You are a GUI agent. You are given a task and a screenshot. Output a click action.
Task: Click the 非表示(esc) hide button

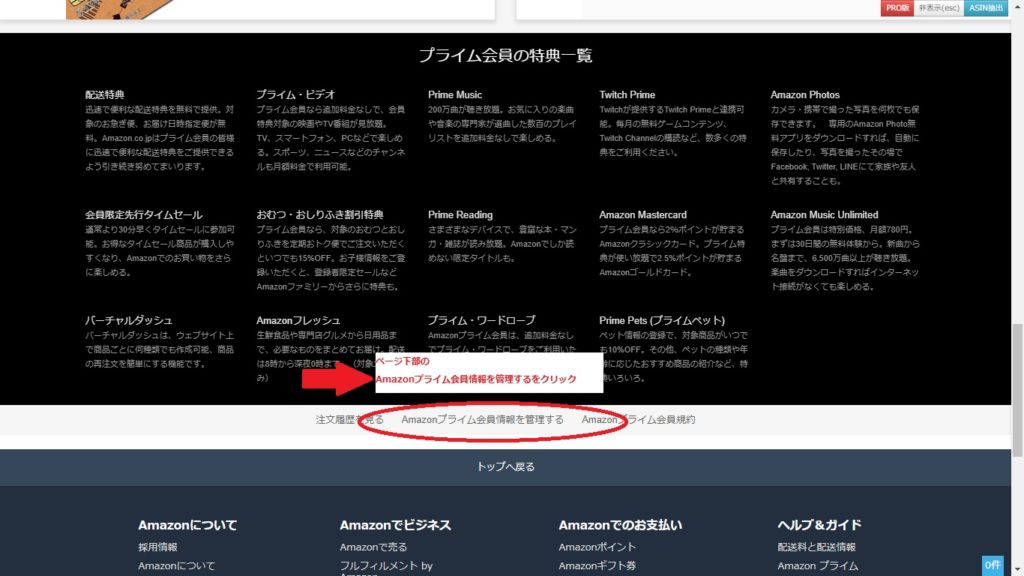[x=938, y=8]
